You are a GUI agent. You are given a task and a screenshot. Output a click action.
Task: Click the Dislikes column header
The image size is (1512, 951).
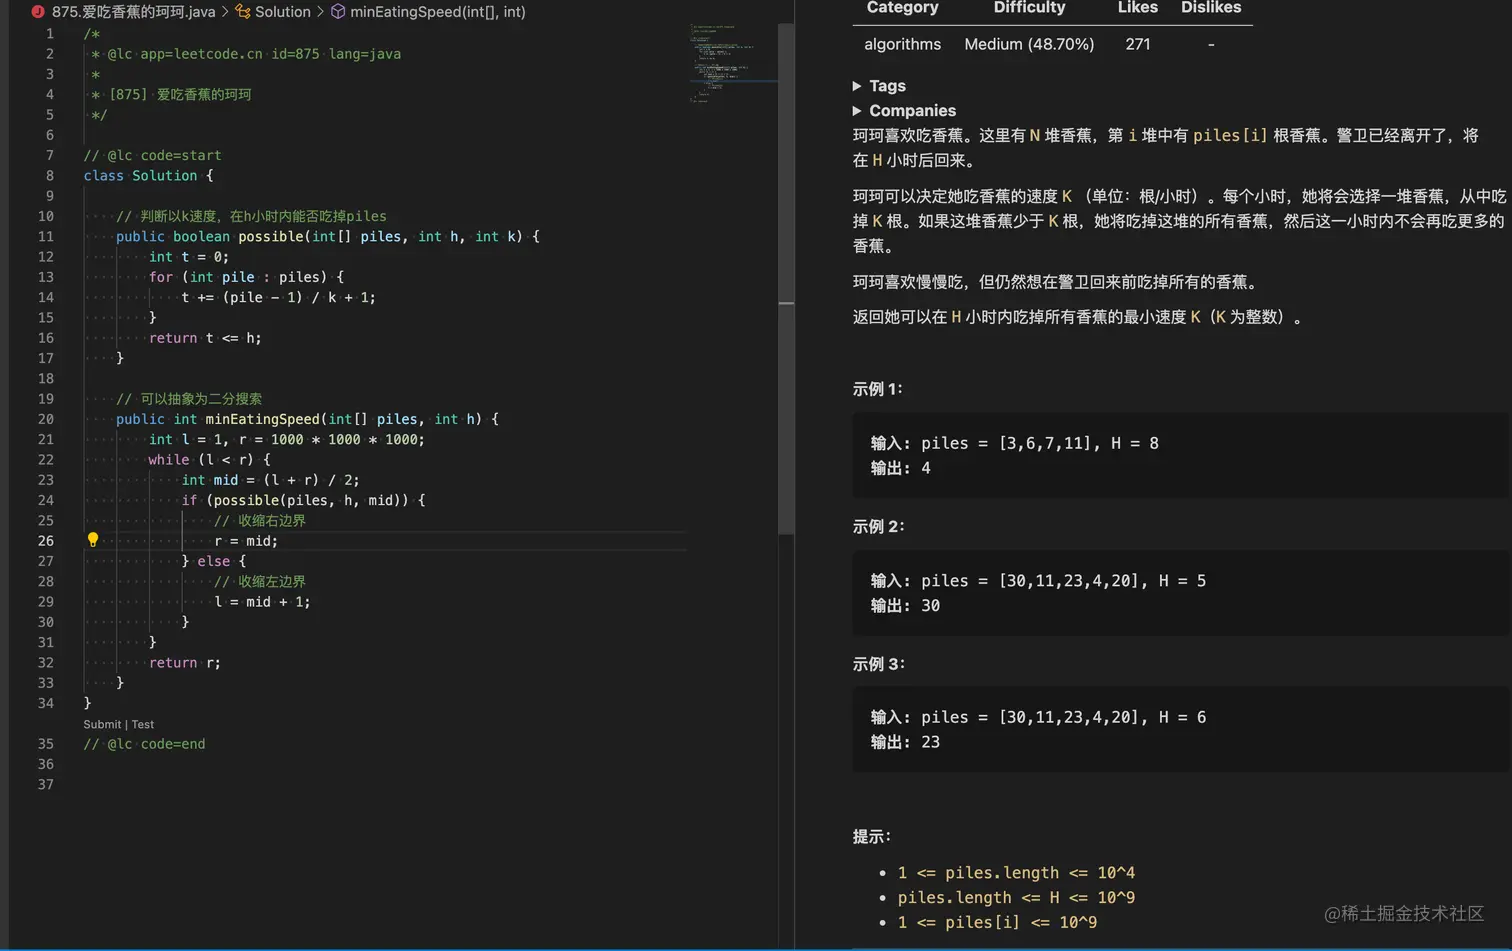1211,8
